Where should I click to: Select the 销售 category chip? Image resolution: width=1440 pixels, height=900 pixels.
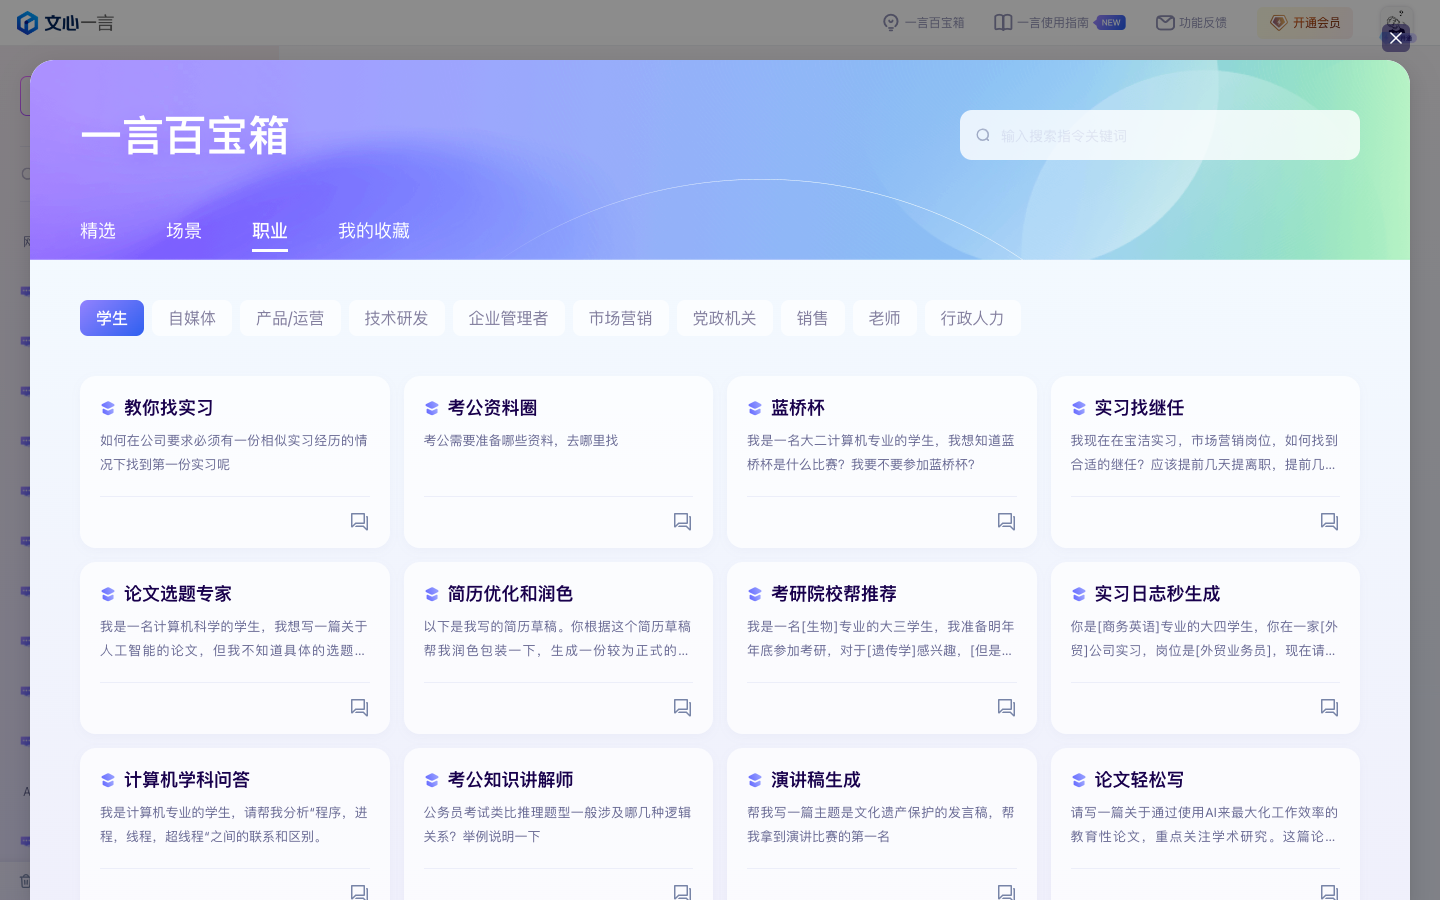813,318
